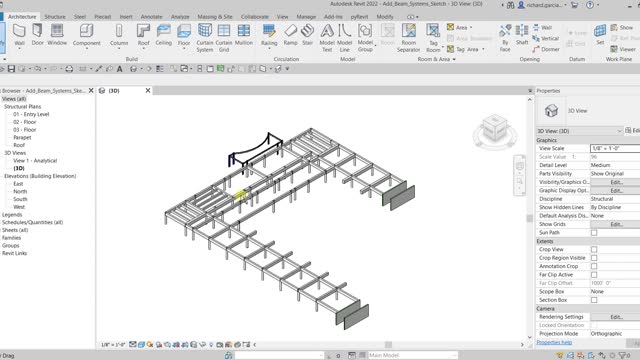This screenshot has width=640, height=360.
Task: Select the Model Text tool
Action: point(327,38)
